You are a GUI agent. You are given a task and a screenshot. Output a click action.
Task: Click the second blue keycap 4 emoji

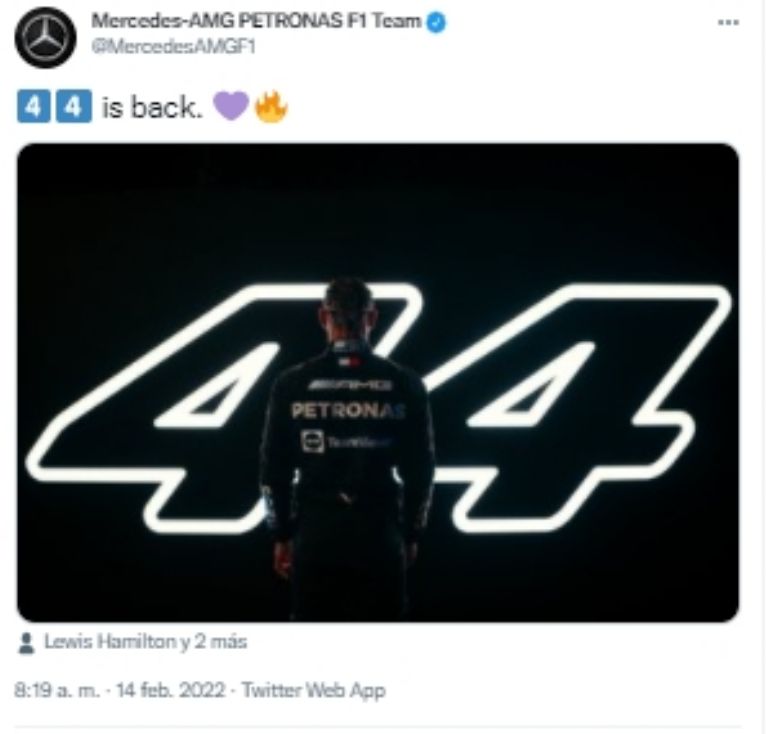(66, 107)
